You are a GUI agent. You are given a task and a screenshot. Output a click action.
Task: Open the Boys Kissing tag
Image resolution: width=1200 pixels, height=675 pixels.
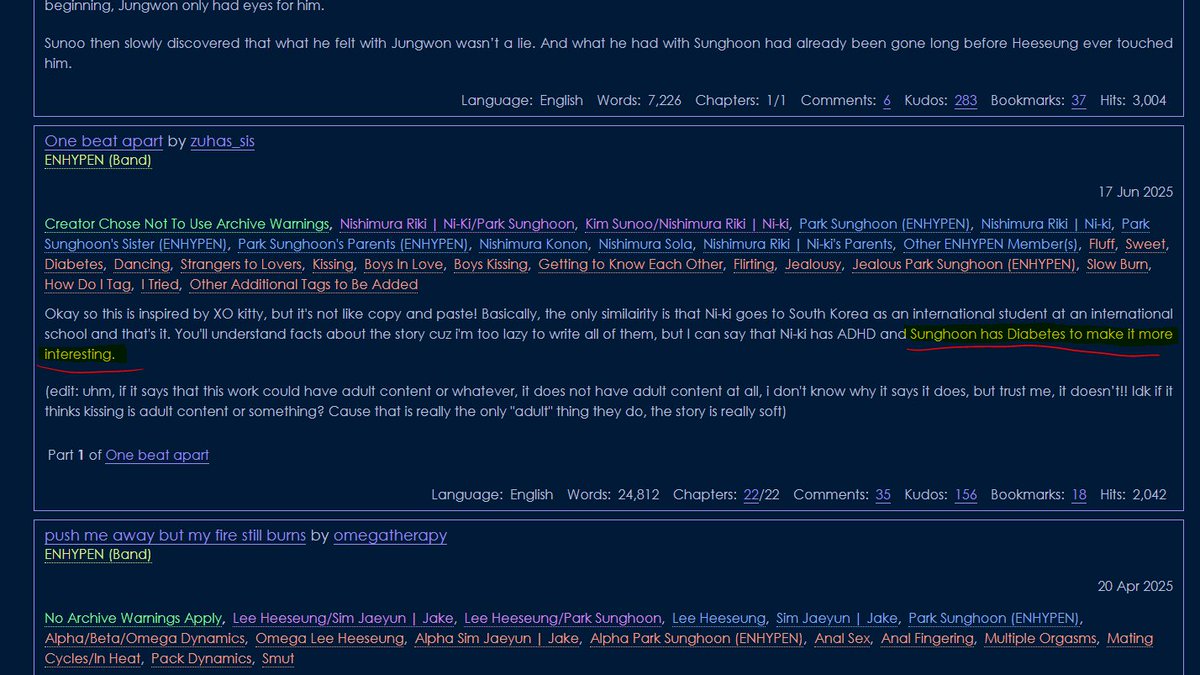490,264
